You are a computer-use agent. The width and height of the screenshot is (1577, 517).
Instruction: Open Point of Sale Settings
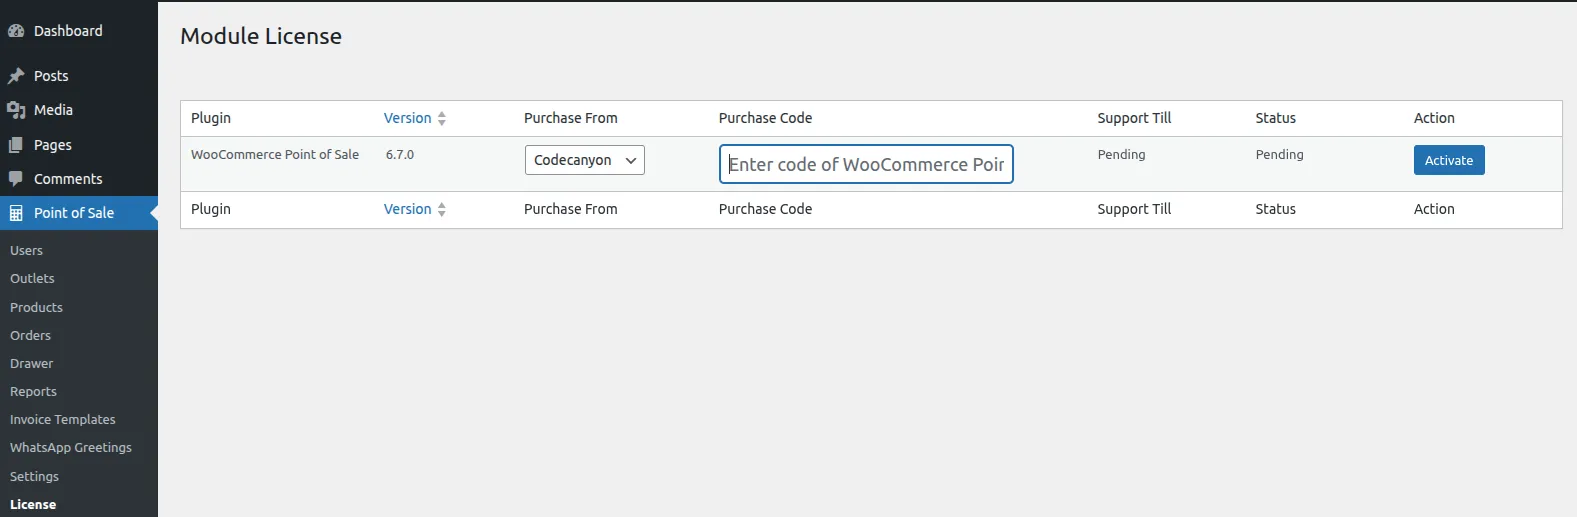coord(34,477)
